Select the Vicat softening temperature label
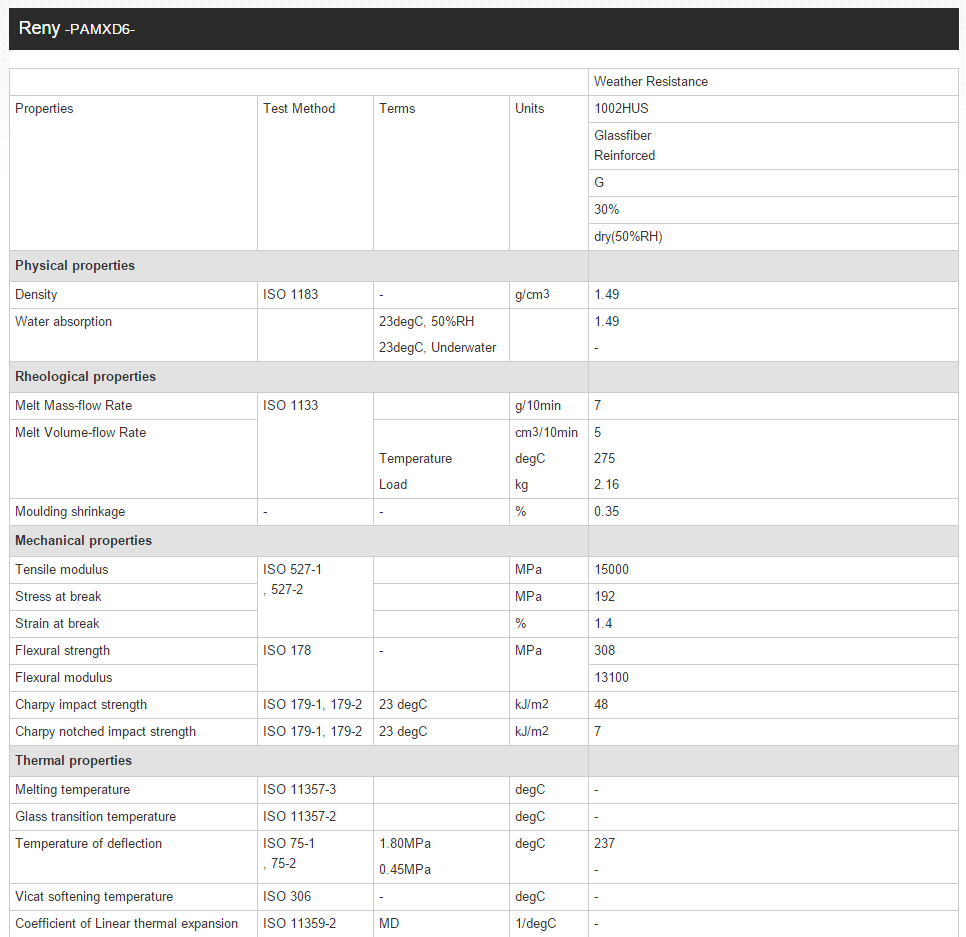Screen dimensions: 966x937 [x=94, y=897]
